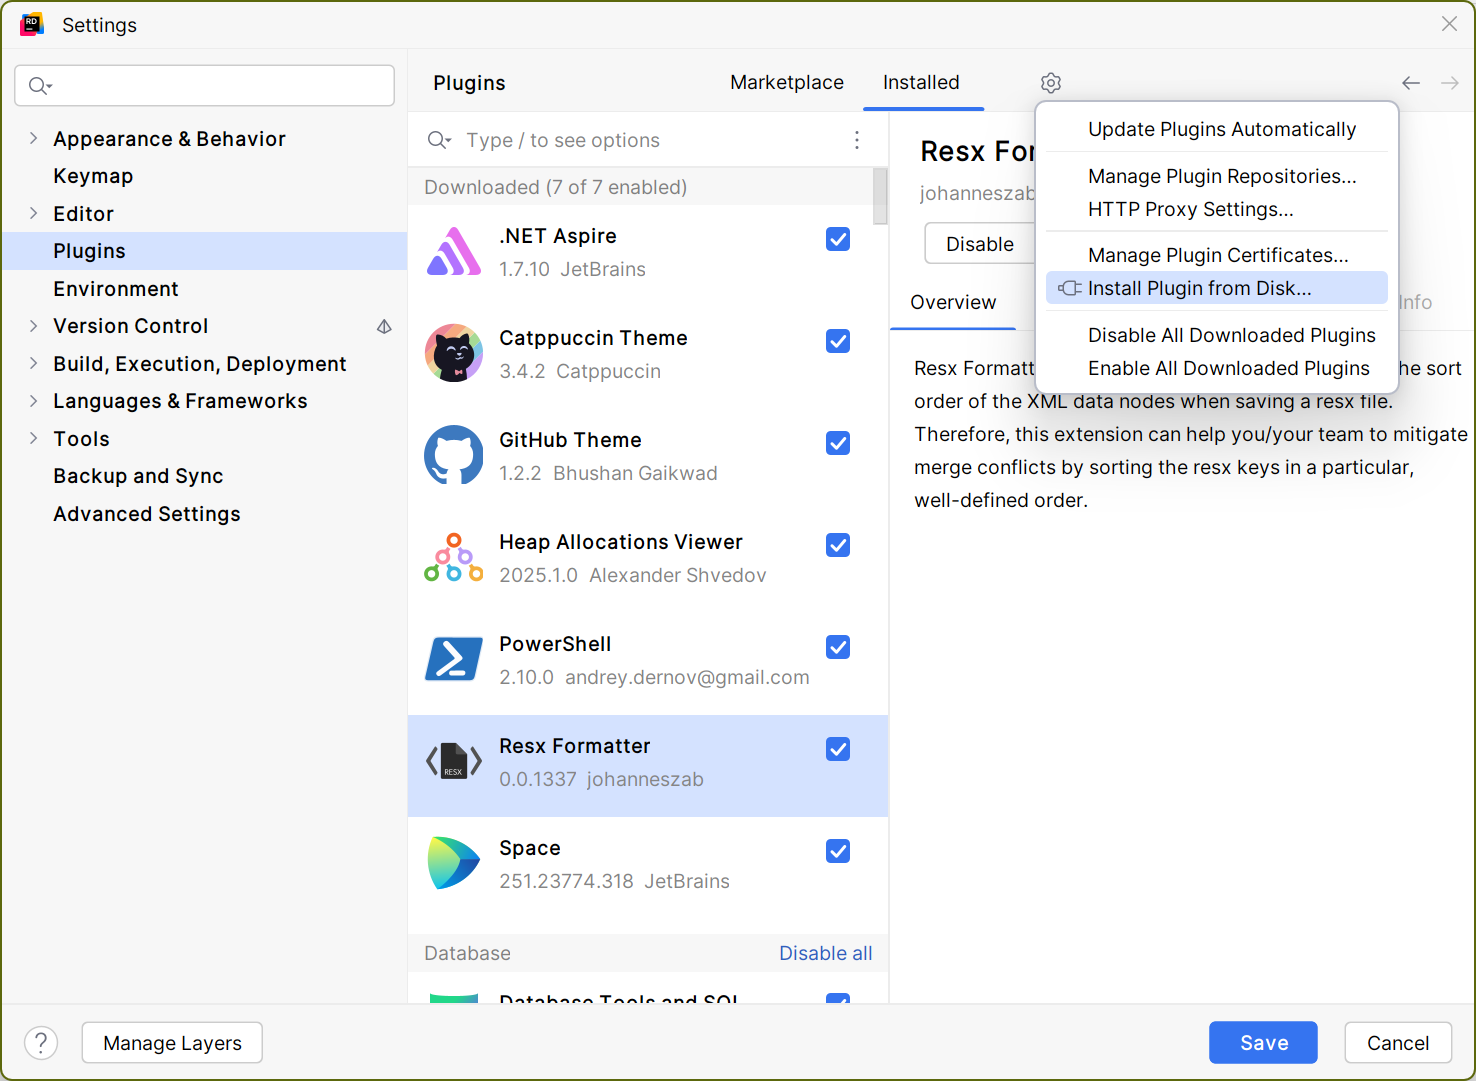Choose Update Plugins Automatically
The height and width of the screenshot is (1081, 1476).
1217,129
